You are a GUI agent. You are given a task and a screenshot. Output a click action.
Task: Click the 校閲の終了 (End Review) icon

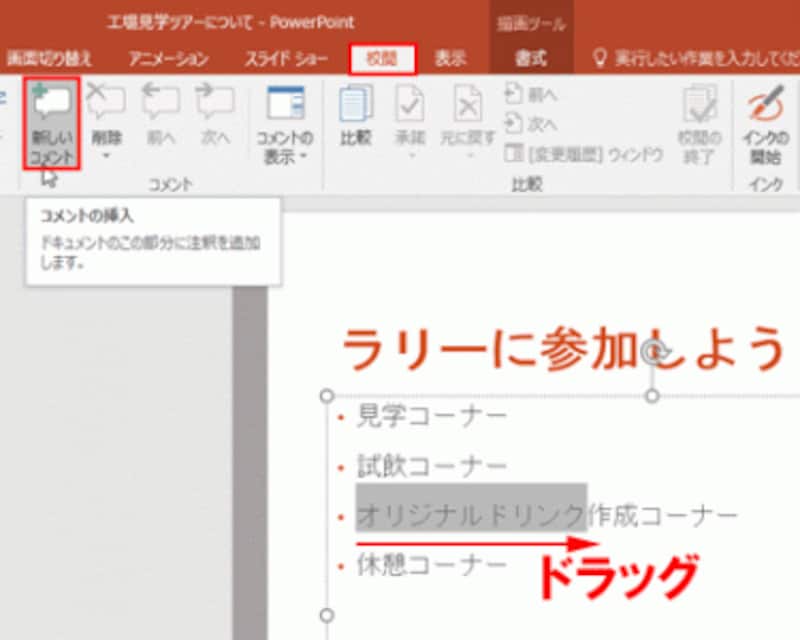point(699,104)
